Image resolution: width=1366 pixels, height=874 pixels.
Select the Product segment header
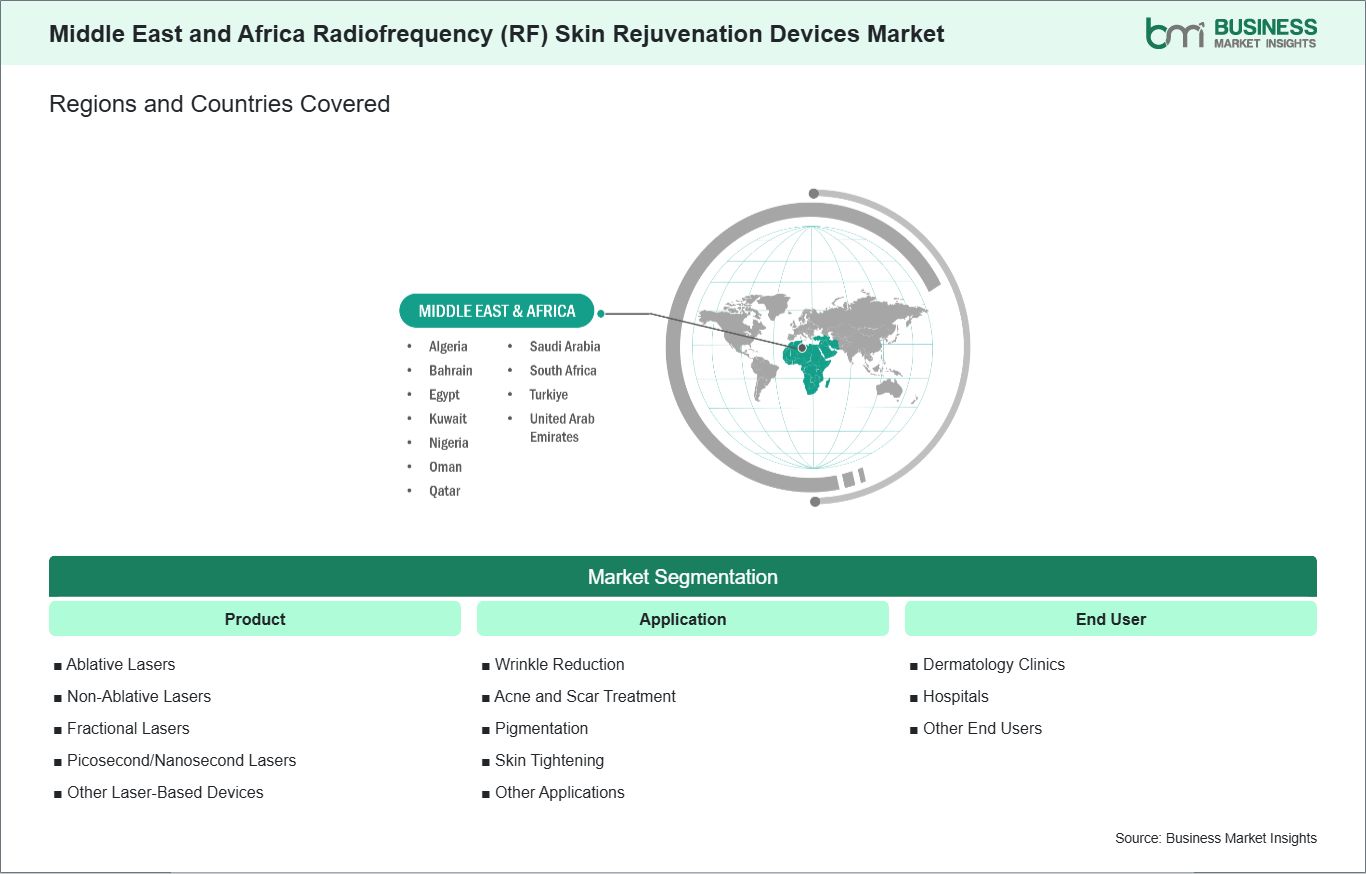(255, 619)
